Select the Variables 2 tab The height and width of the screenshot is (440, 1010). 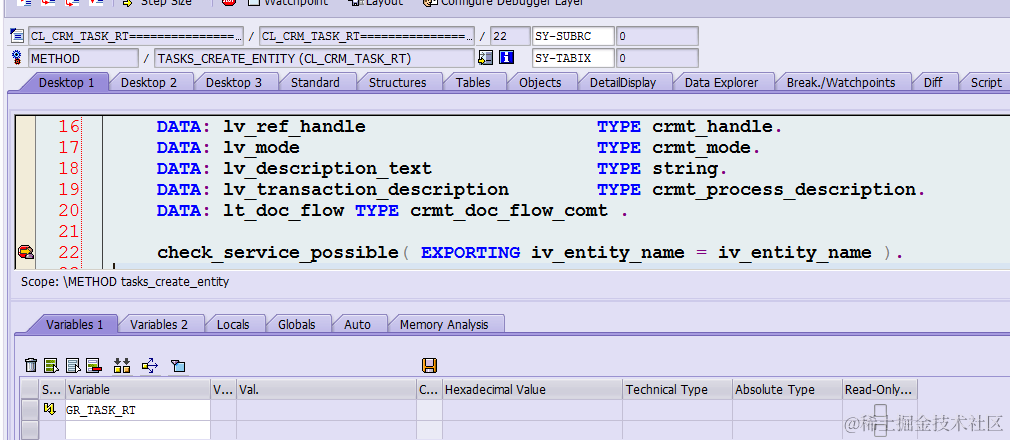tap(159, 325)
